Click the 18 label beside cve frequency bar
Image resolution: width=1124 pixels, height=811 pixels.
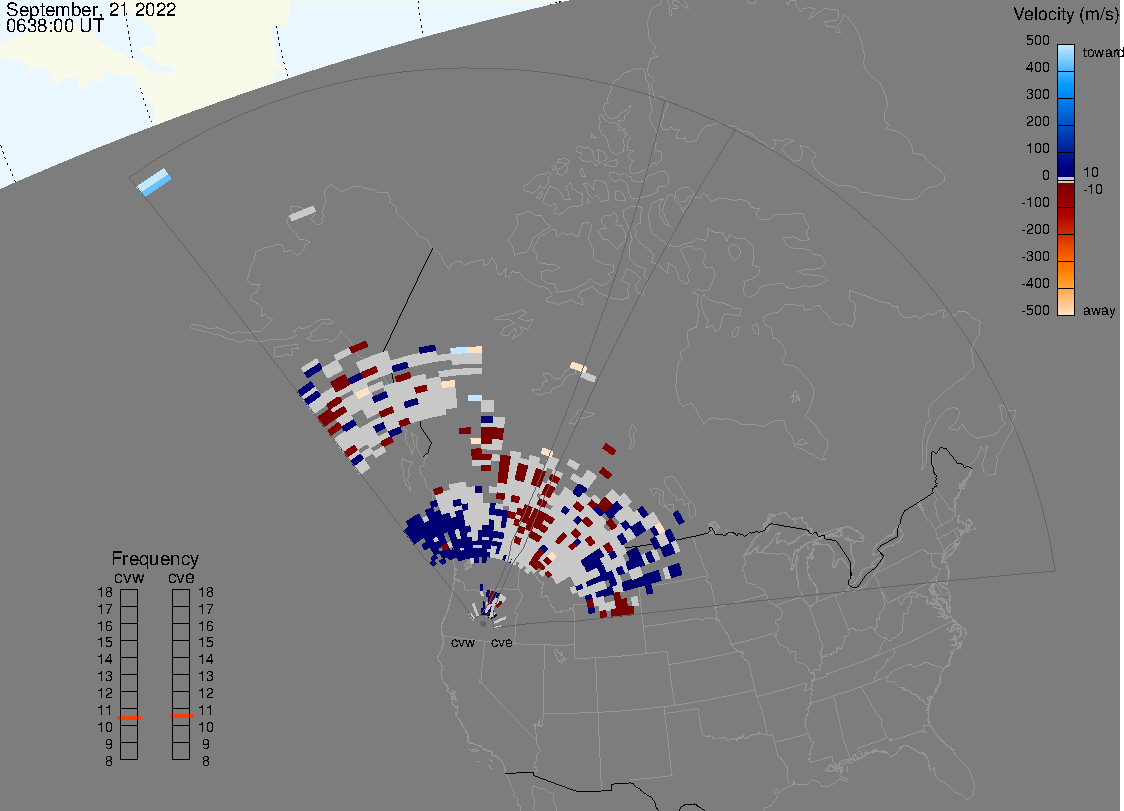206,592
